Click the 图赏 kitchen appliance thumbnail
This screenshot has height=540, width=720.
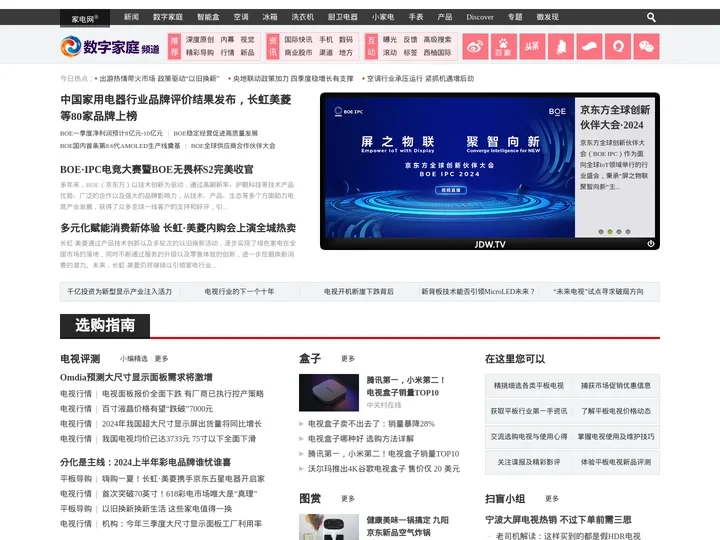click(x=329, y=527)
